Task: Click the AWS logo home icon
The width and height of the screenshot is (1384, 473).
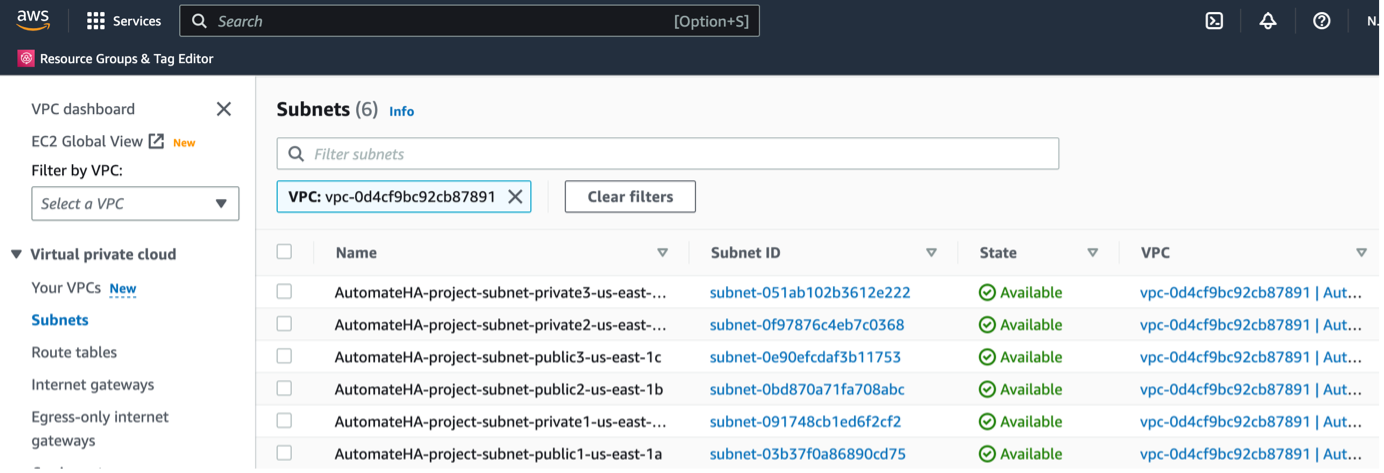Action: (x=33, y=20)
